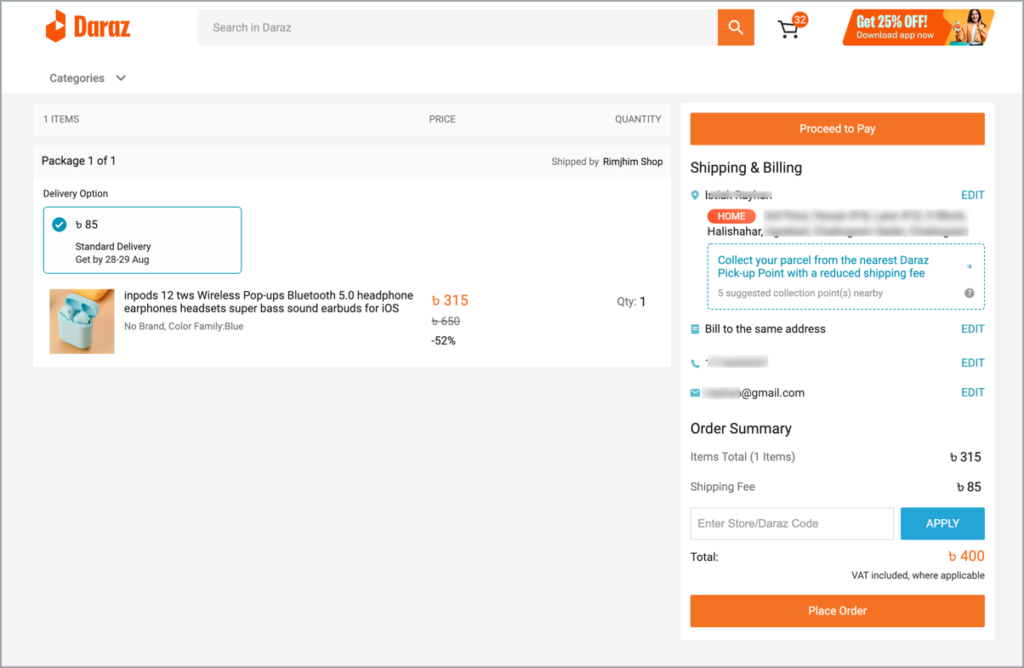Click the Daraz logo
Viewport: 1024px width, 668px height.
pyautogui.click(x=88, y=27)
